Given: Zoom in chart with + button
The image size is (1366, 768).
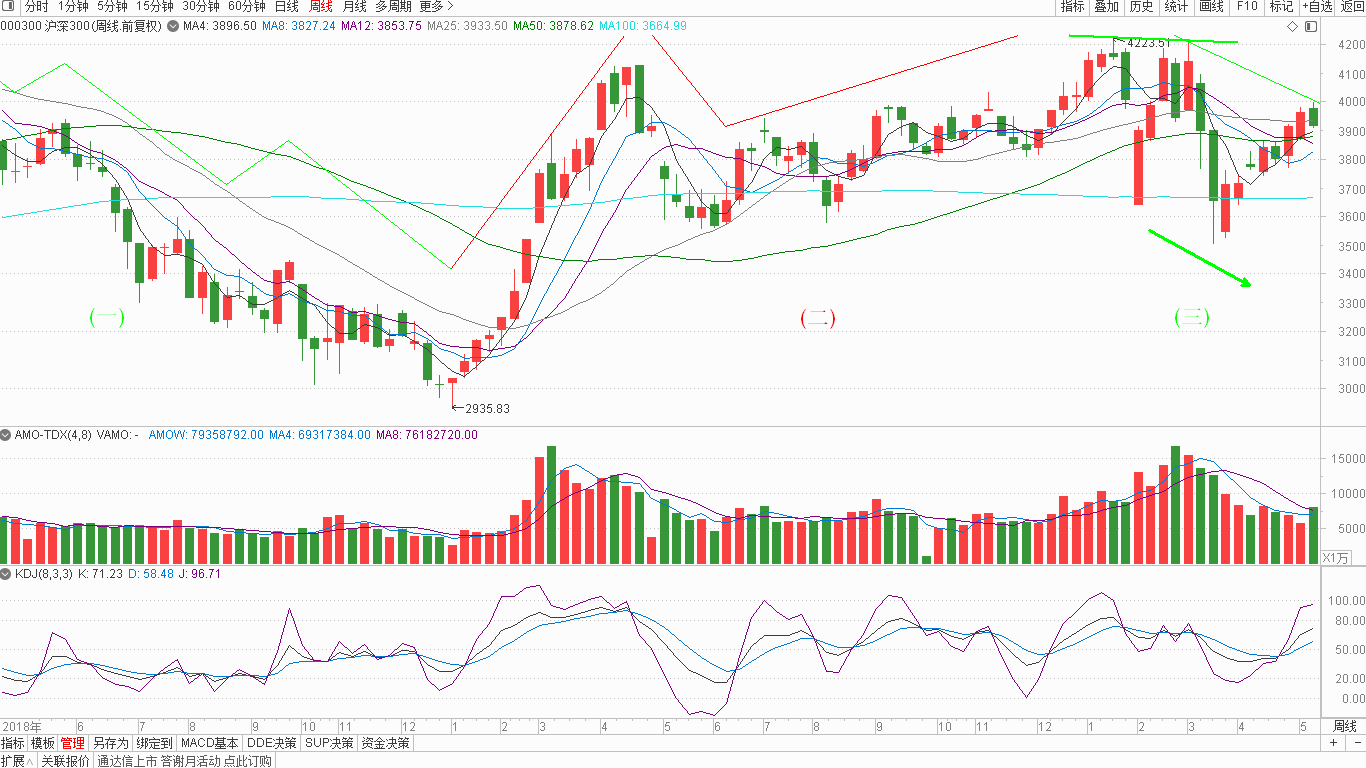Looking at the screenshot, I should click(1334, 743).
